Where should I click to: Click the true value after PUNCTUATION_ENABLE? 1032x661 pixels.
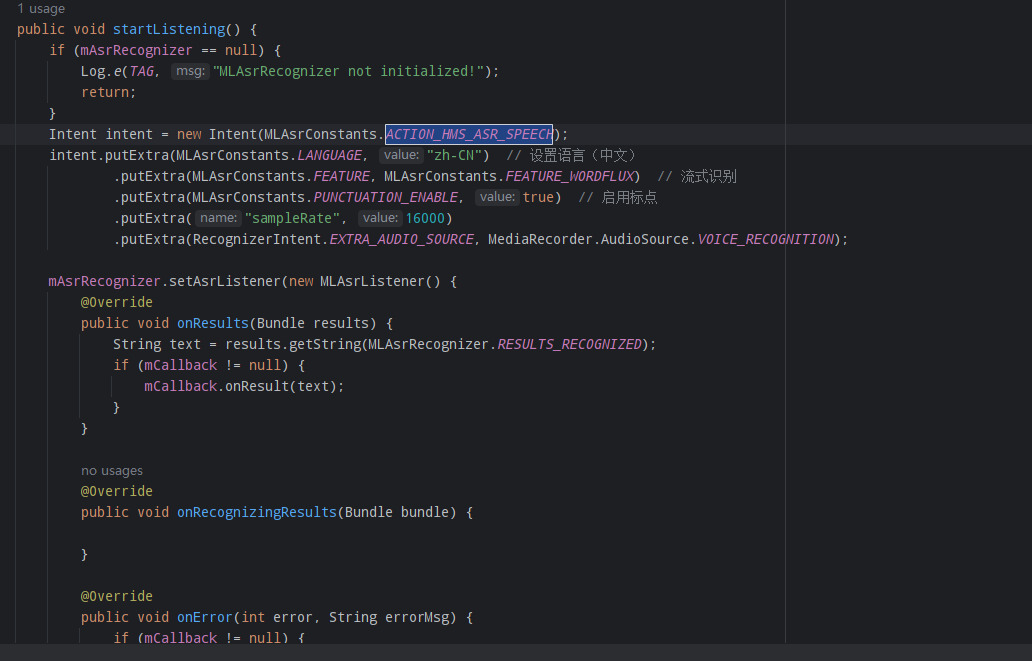(538, 198)
